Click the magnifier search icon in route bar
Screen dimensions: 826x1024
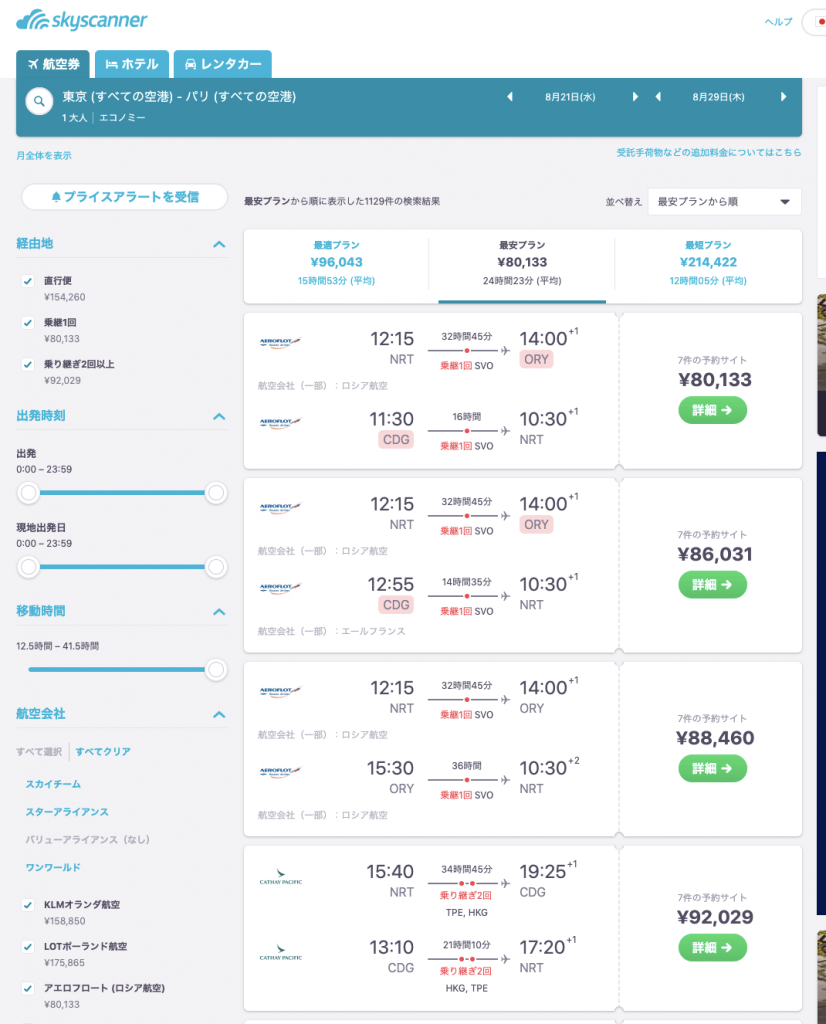point(39,101)
